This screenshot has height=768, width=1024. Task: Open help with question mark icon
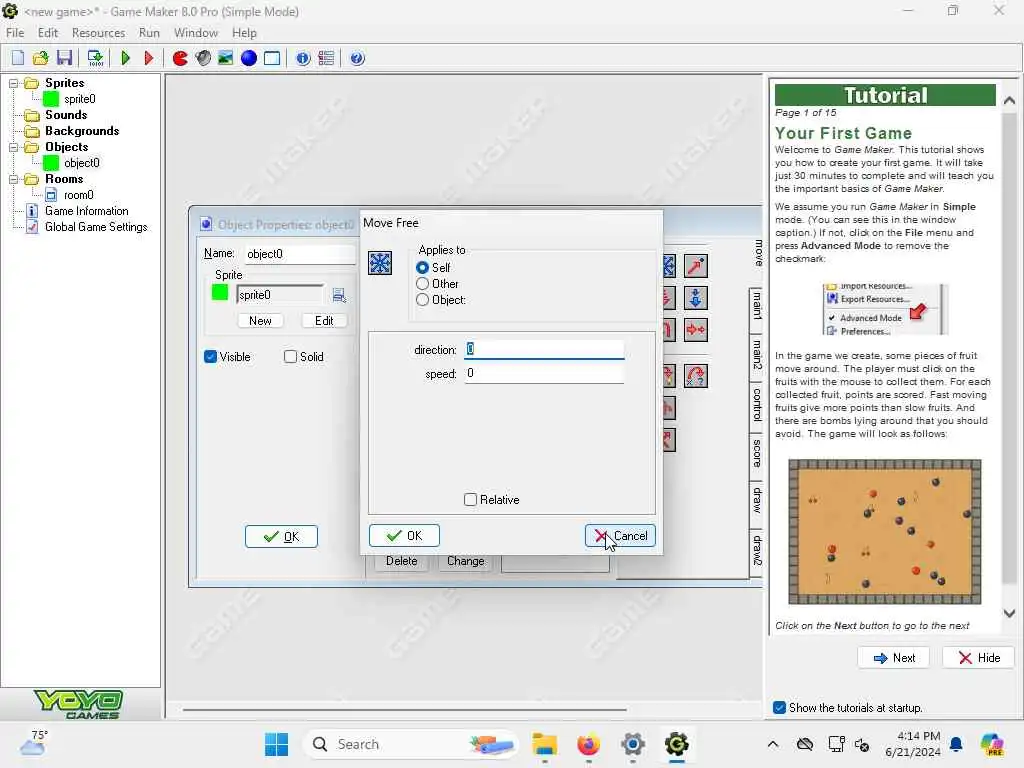point(357,58)
